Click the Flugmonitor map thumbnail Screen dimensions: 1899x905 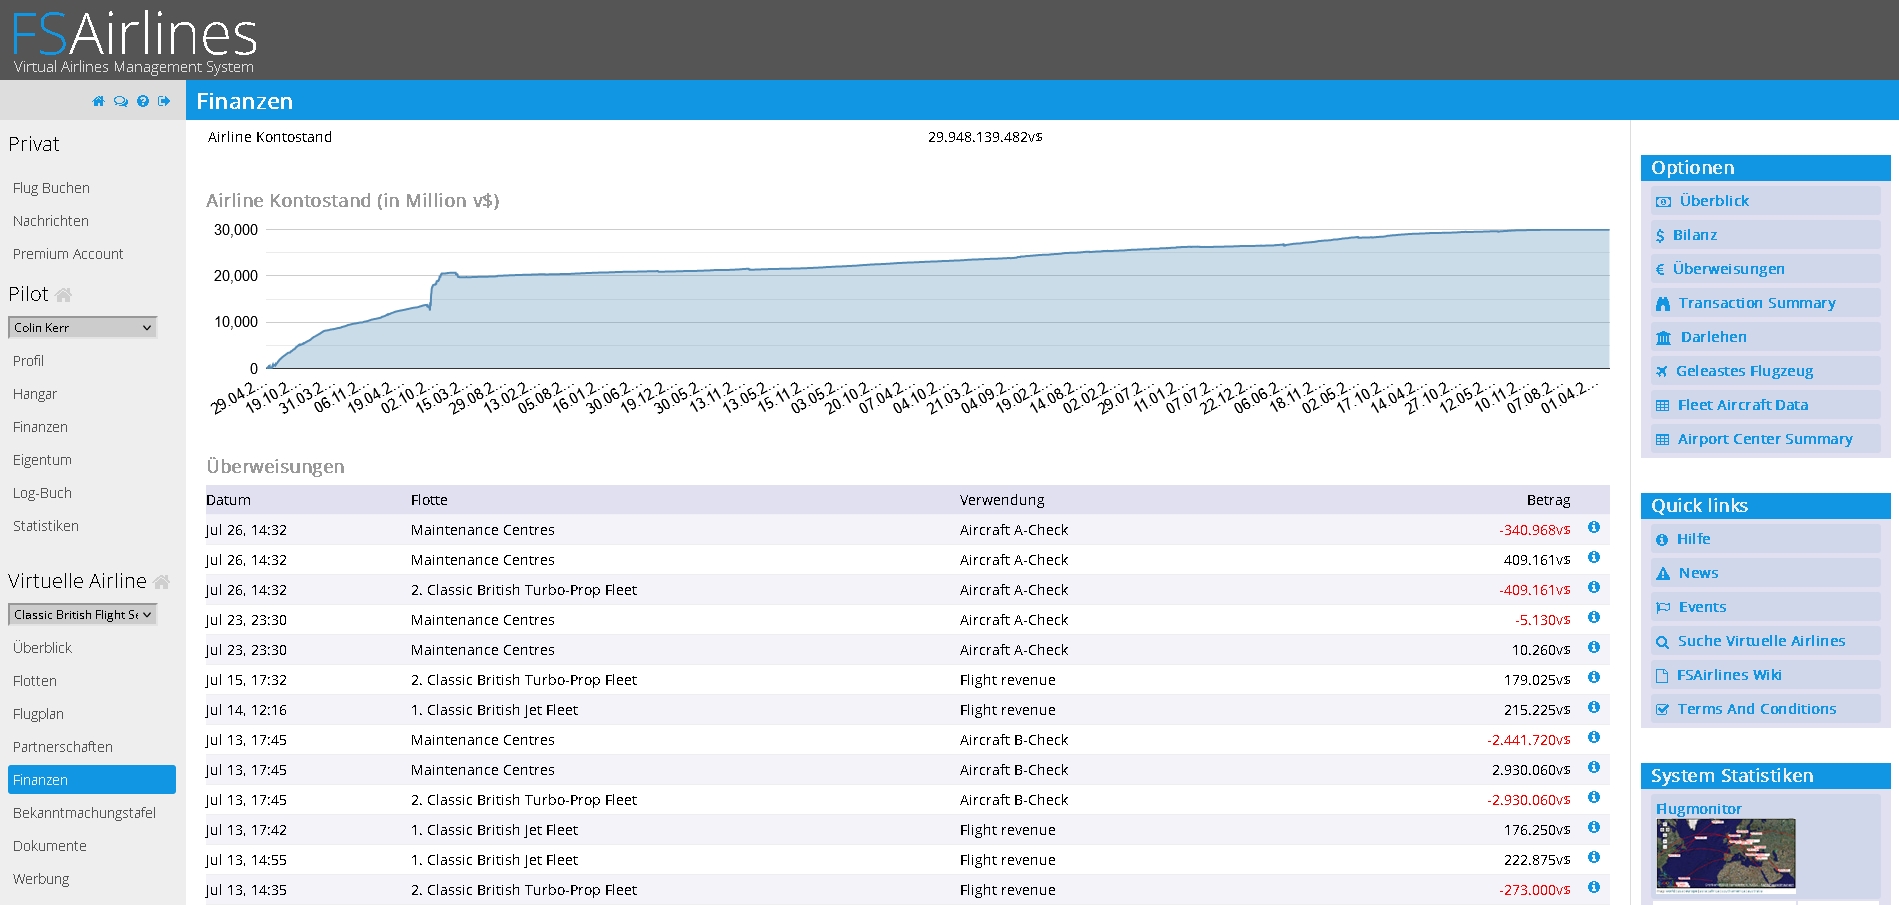coord(1725,855)
